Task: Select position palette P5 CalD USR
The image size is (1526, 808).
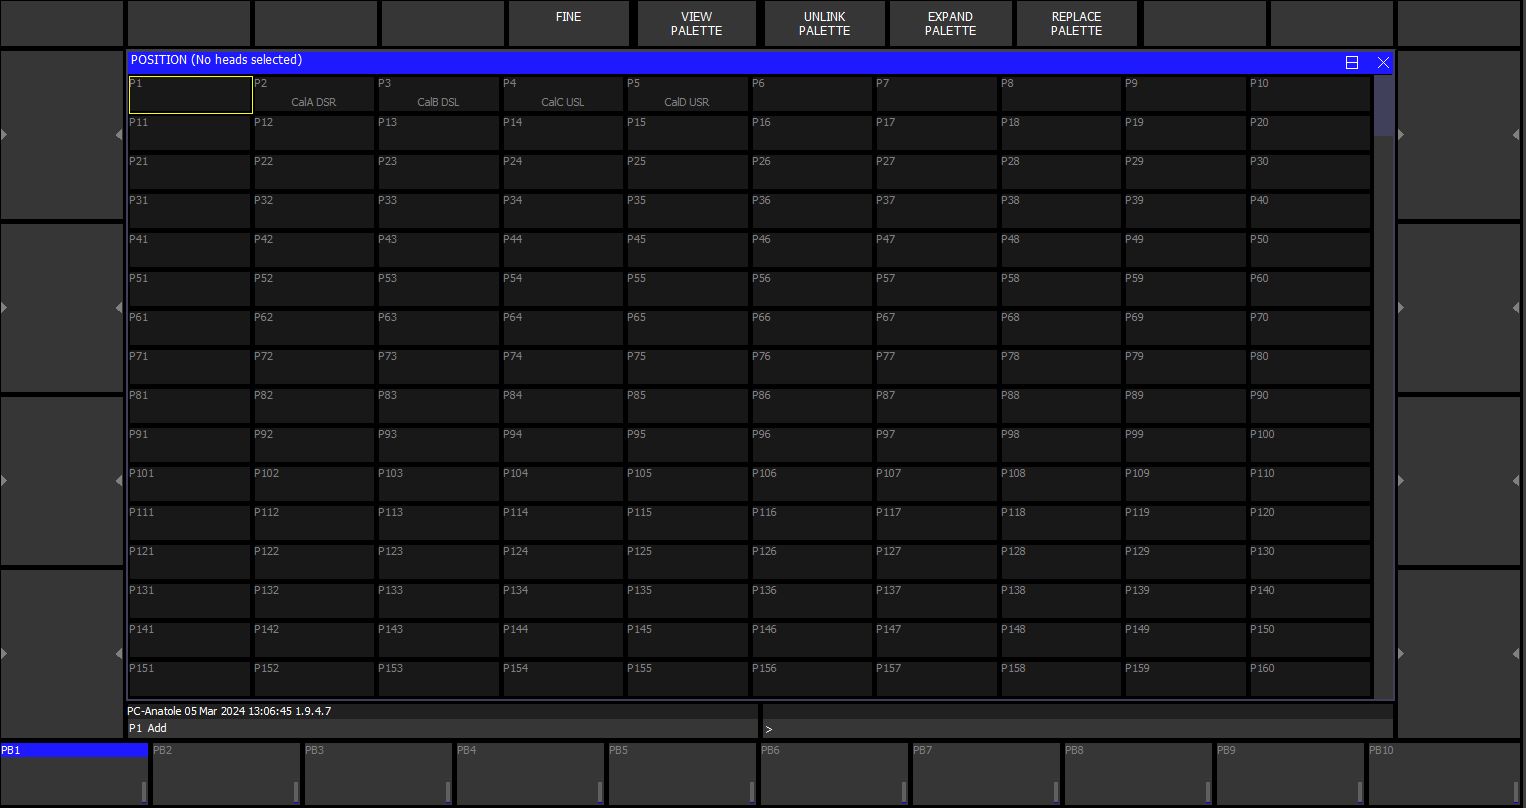Action: (x=687, y=95)
